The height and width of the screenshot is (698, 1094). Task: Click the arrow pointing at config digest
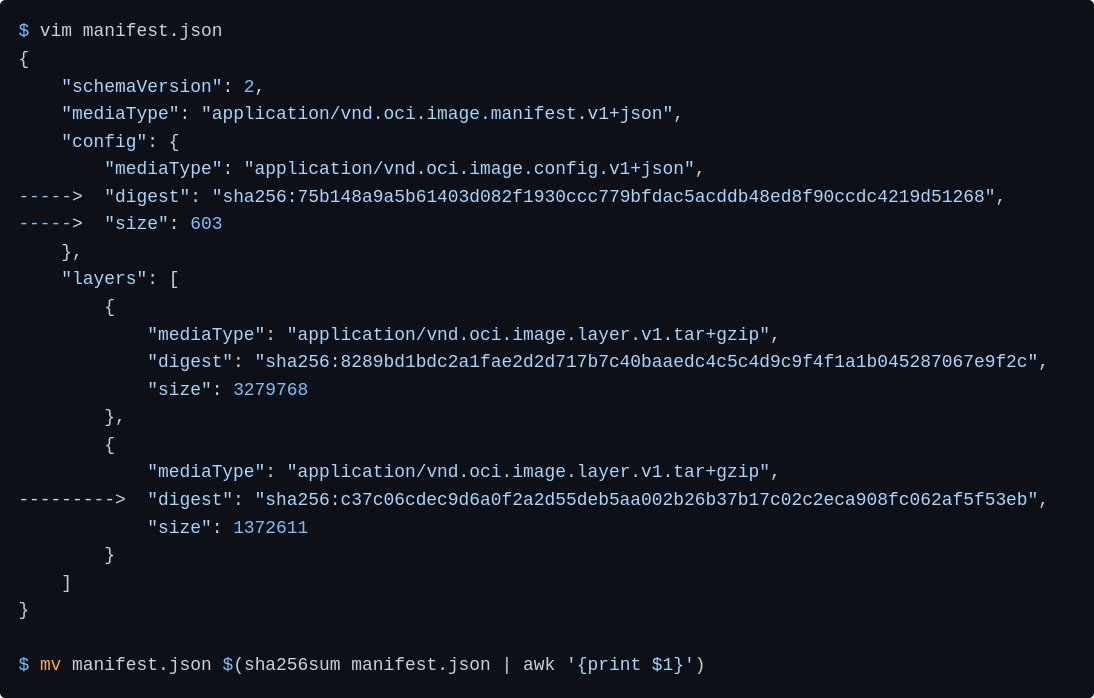tap(50, 197)
